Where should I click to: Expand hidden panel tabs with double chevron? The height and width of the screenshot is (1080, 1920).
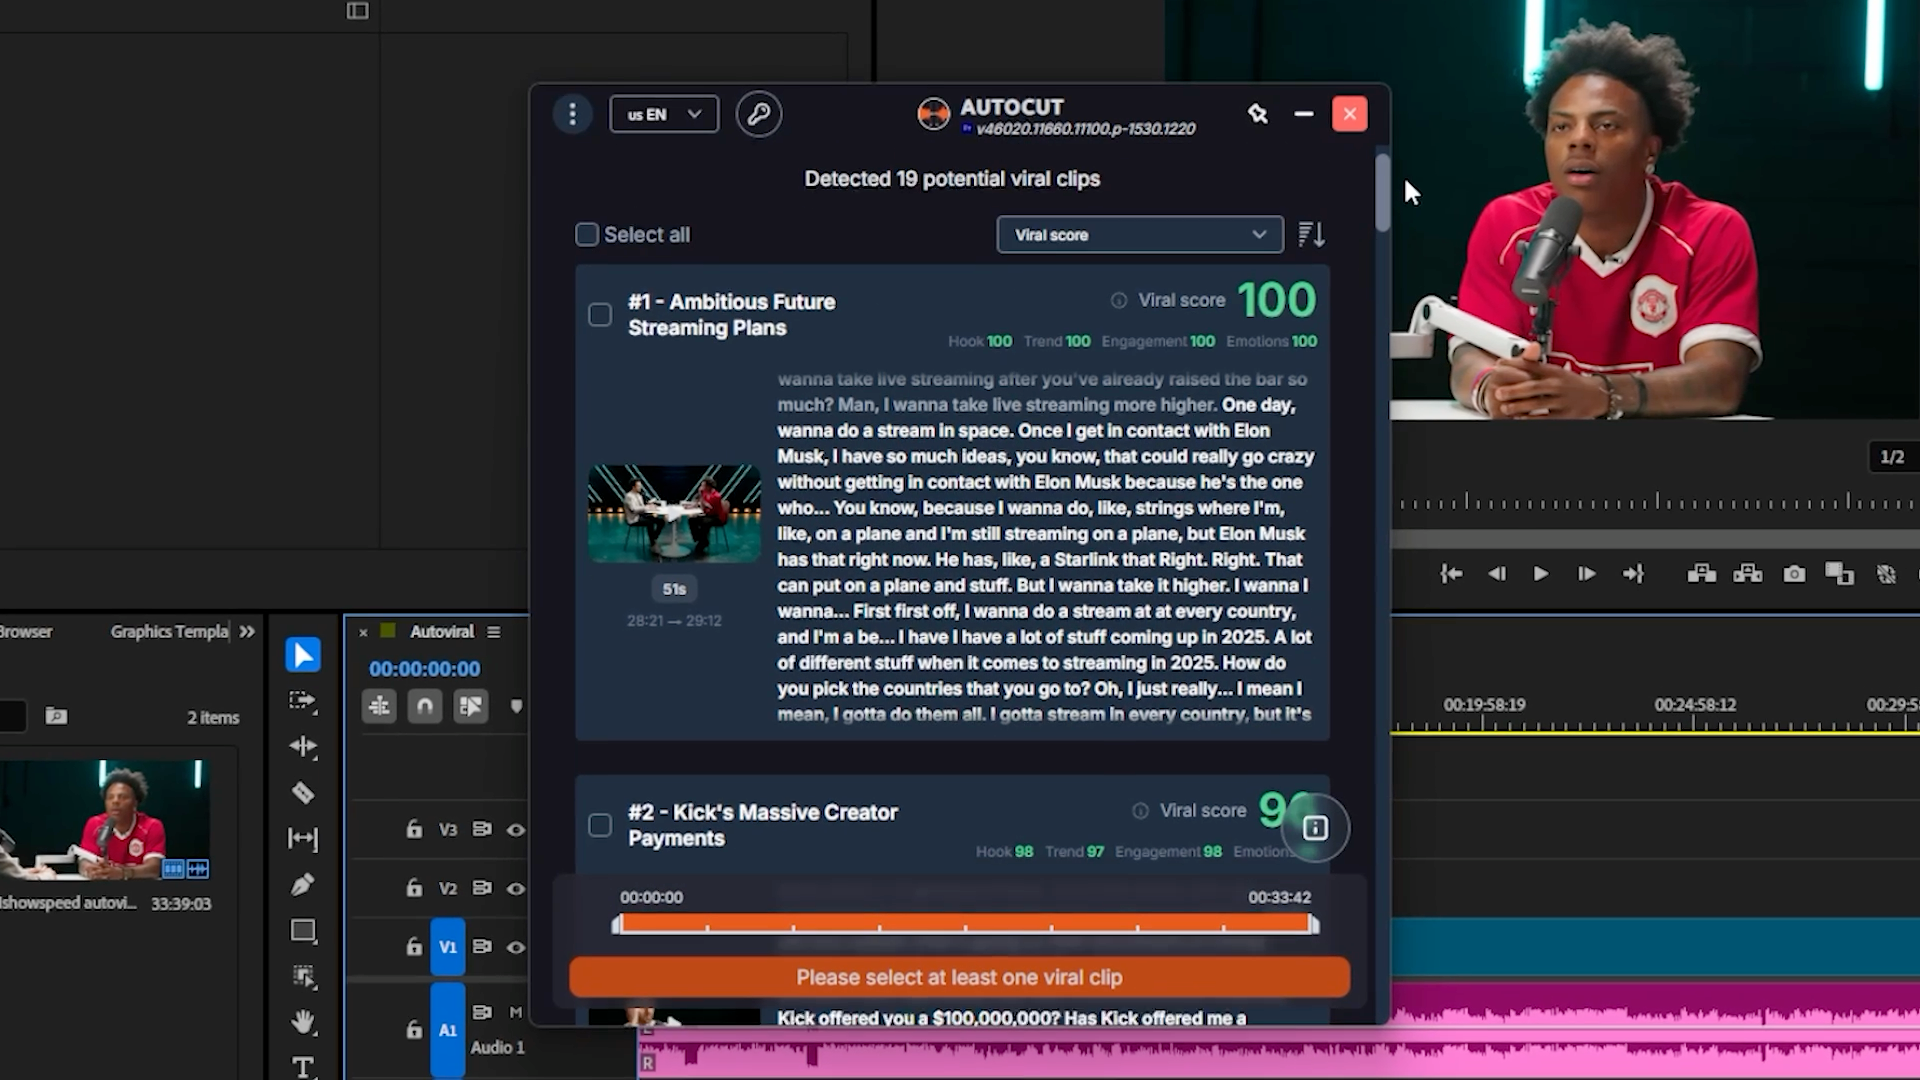(x=247, y=632)
